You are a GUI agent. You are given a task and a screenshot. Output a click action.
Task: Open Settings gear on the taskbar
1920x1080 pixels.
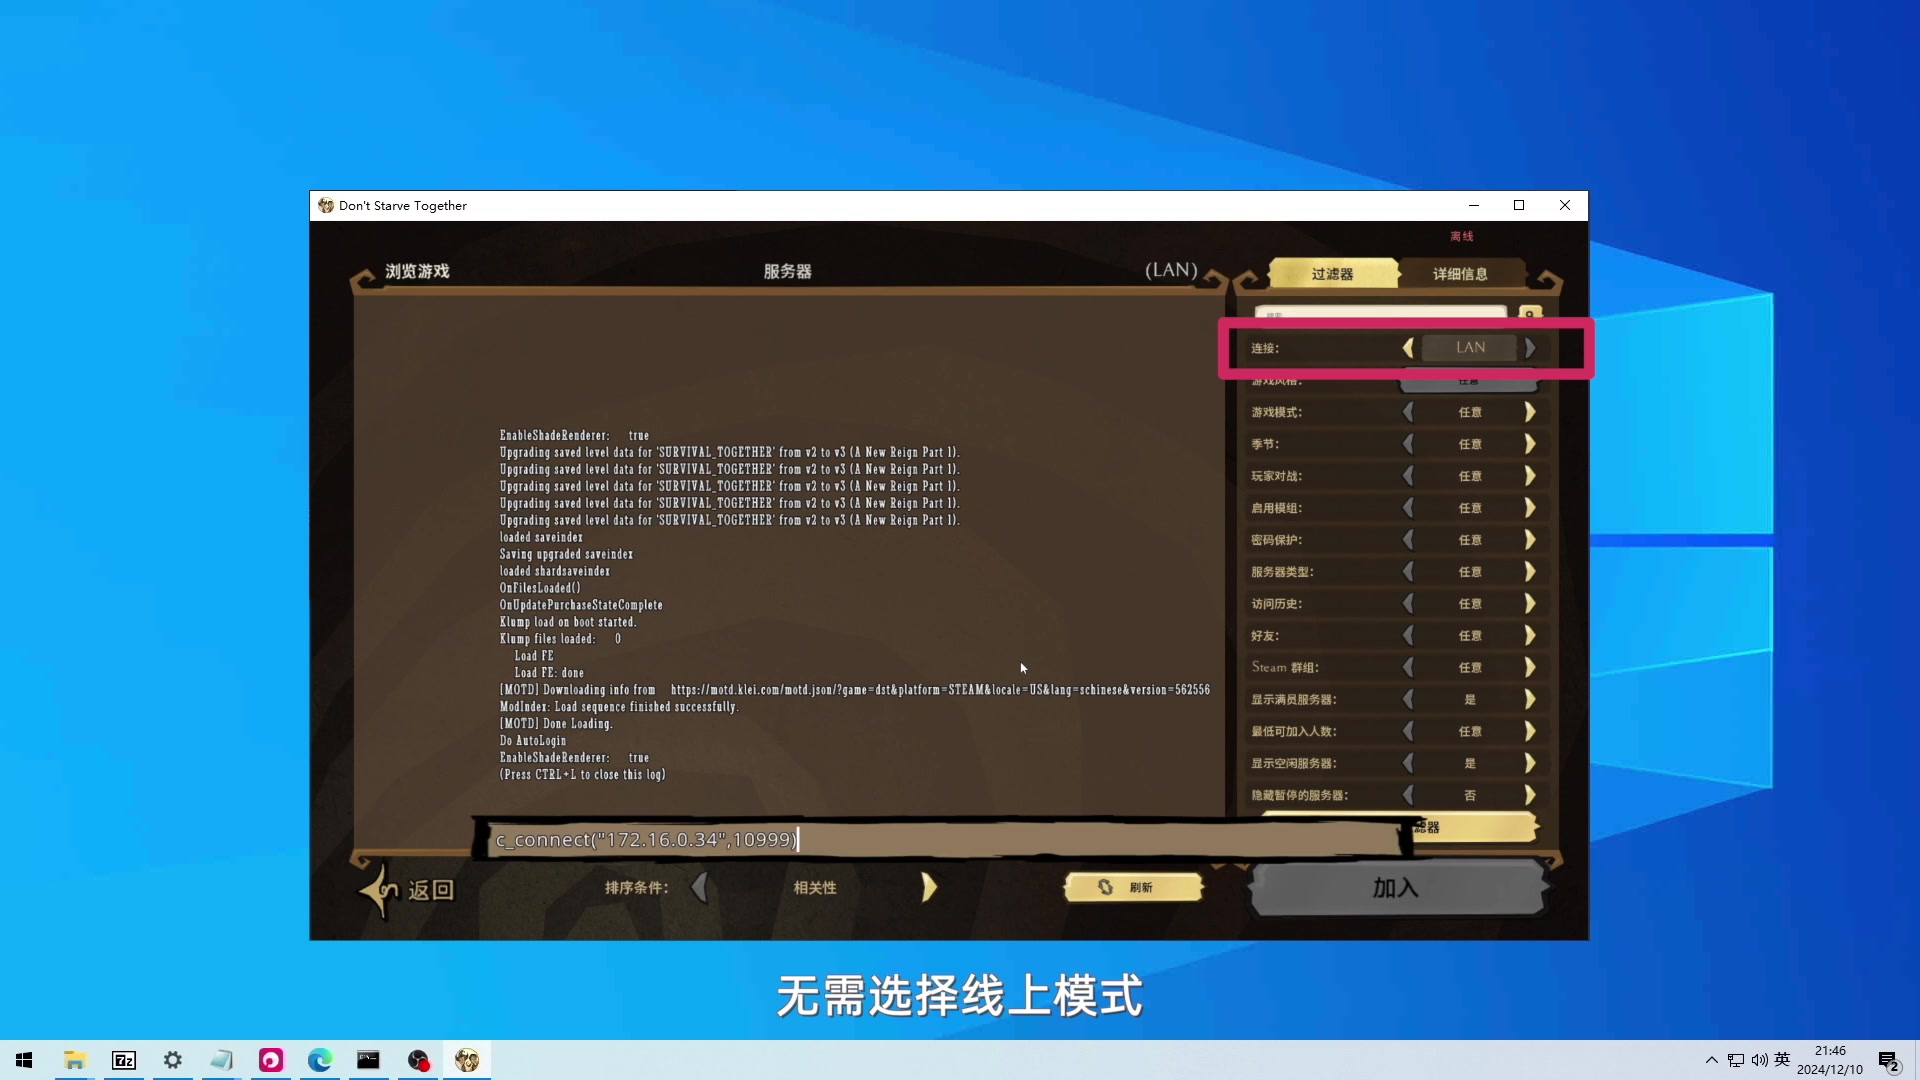tap(173, 1060)
